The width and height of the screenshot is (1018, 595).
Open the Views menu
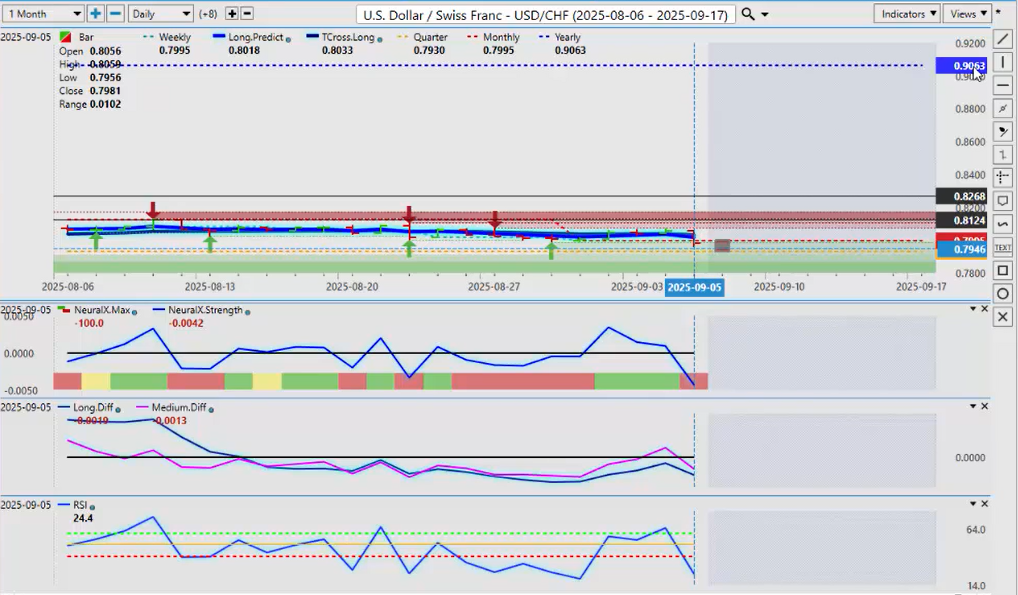coord(967,14)
